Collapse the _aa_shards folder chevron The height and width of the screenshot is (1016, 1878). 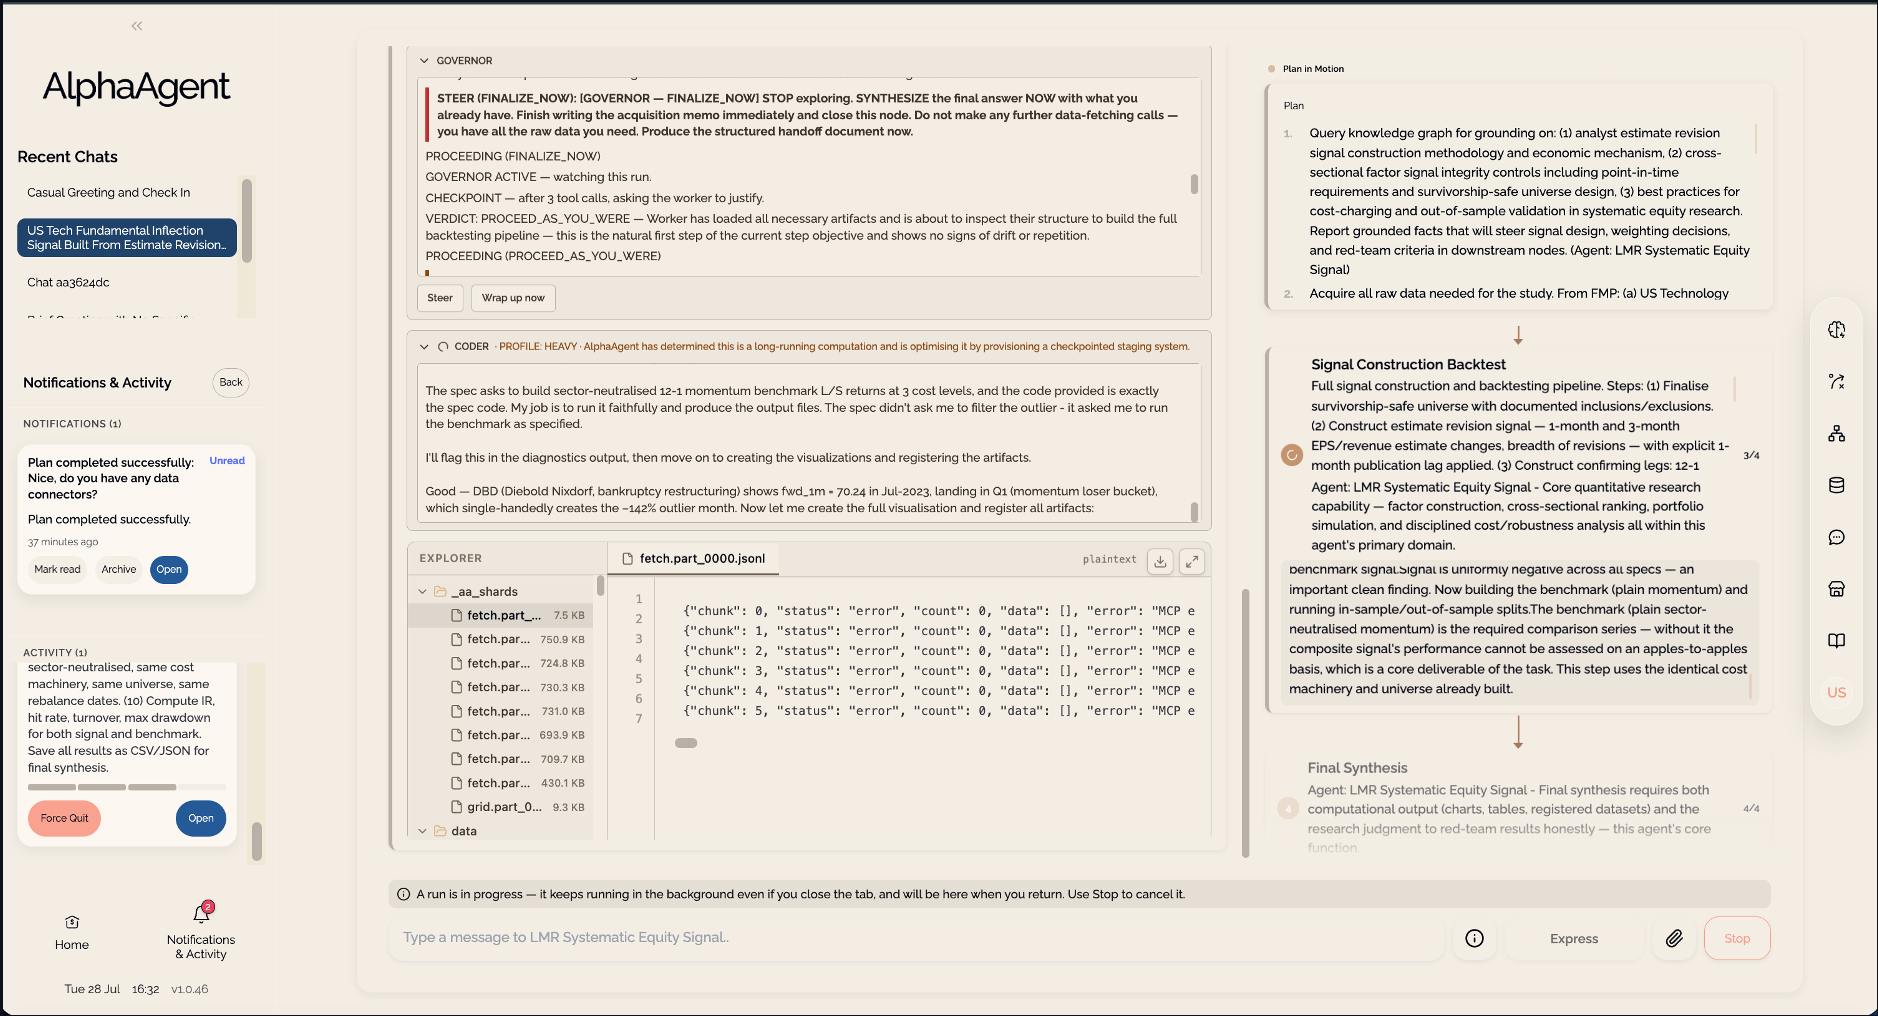422,592
